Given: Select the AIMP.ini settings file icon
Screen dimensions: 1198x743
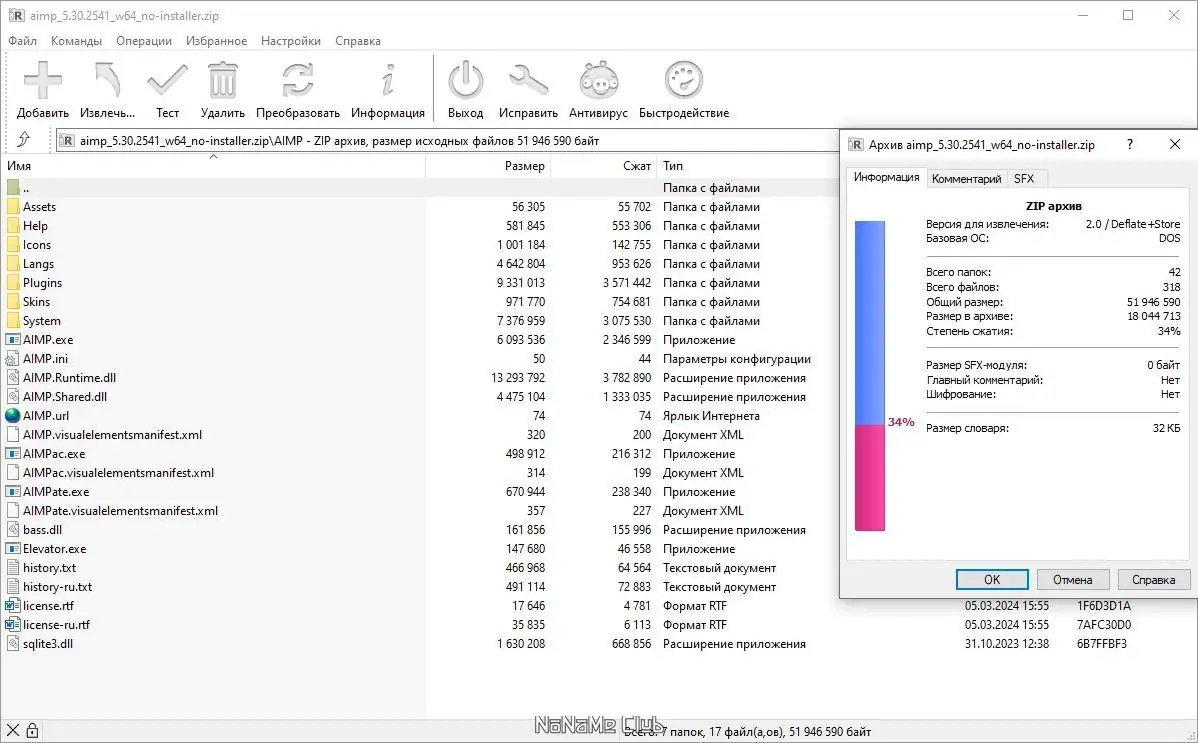Looking at the screenshot, I should (x=13, y=359).
